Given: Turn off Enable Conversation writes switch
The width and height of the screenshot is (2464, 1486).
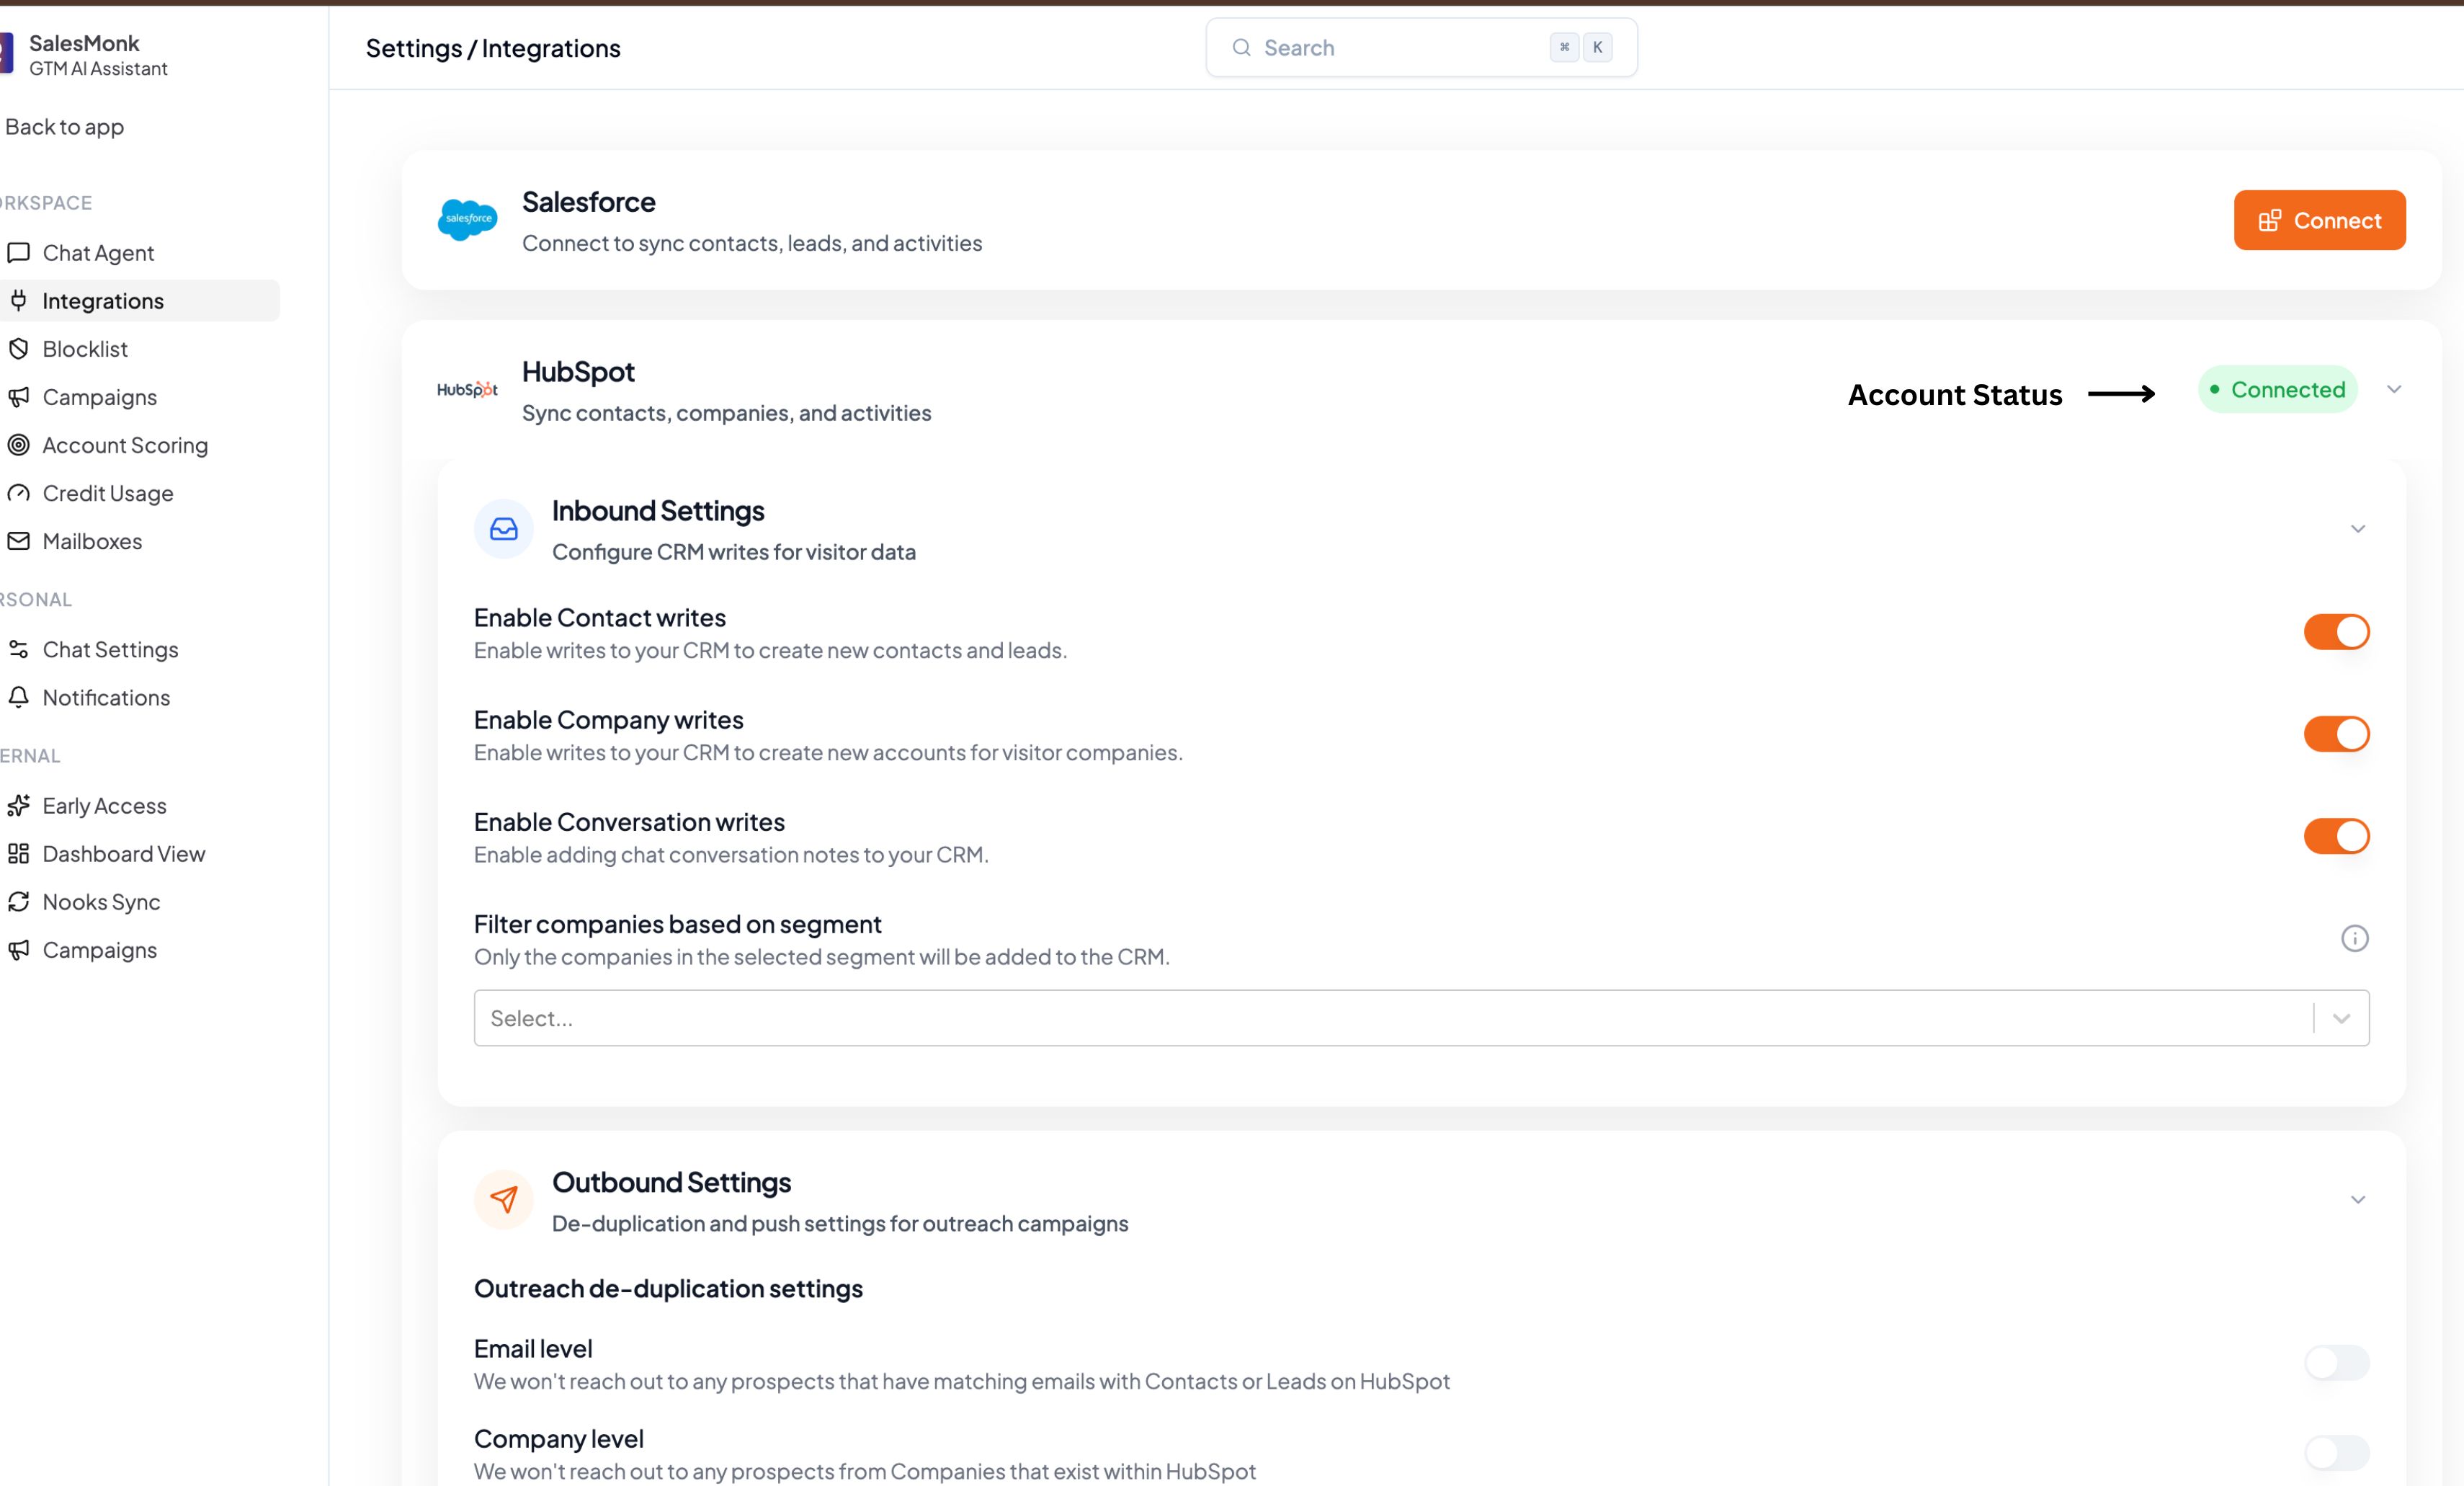Looking at the screenshot, I should [x=2336, y=836].
